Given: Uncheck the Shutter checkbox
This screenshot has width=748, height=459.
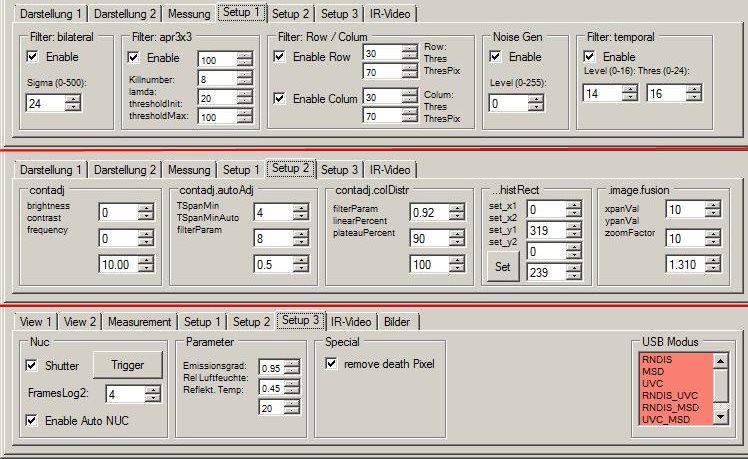Looking at the screenshot, I should pos(33,365).
